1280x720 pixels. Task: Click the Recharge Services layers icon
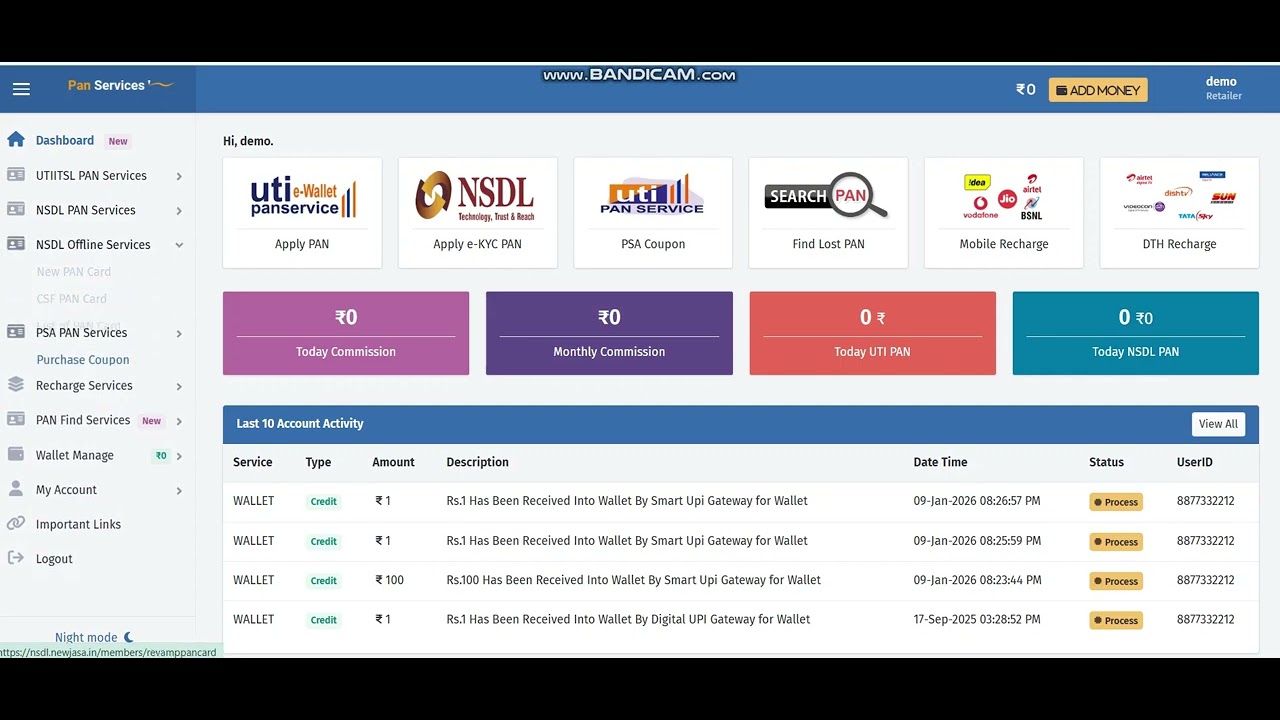(x=16, y=385)
